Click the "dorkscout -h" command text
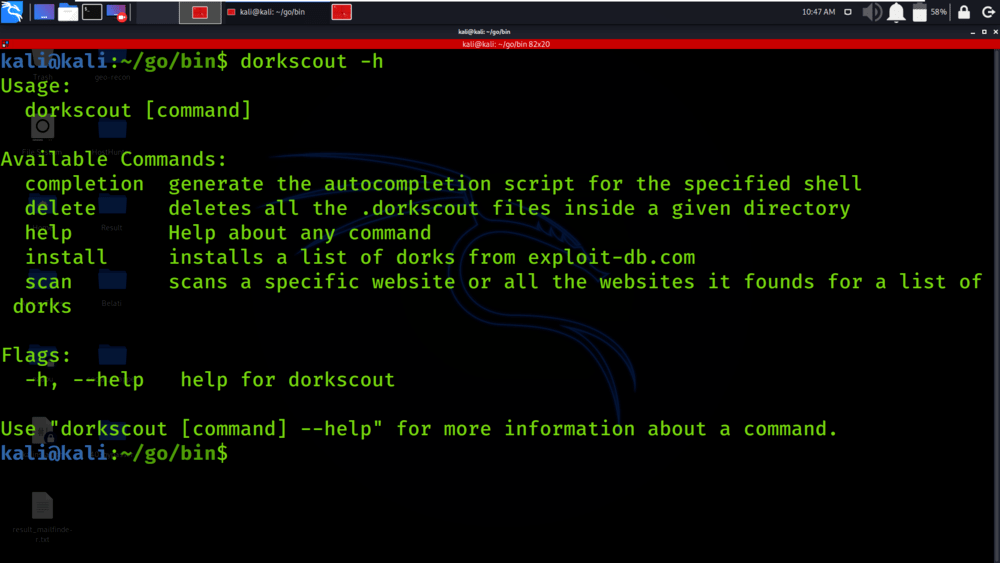Screen dimensions: 1000x563 coord(312,61)
